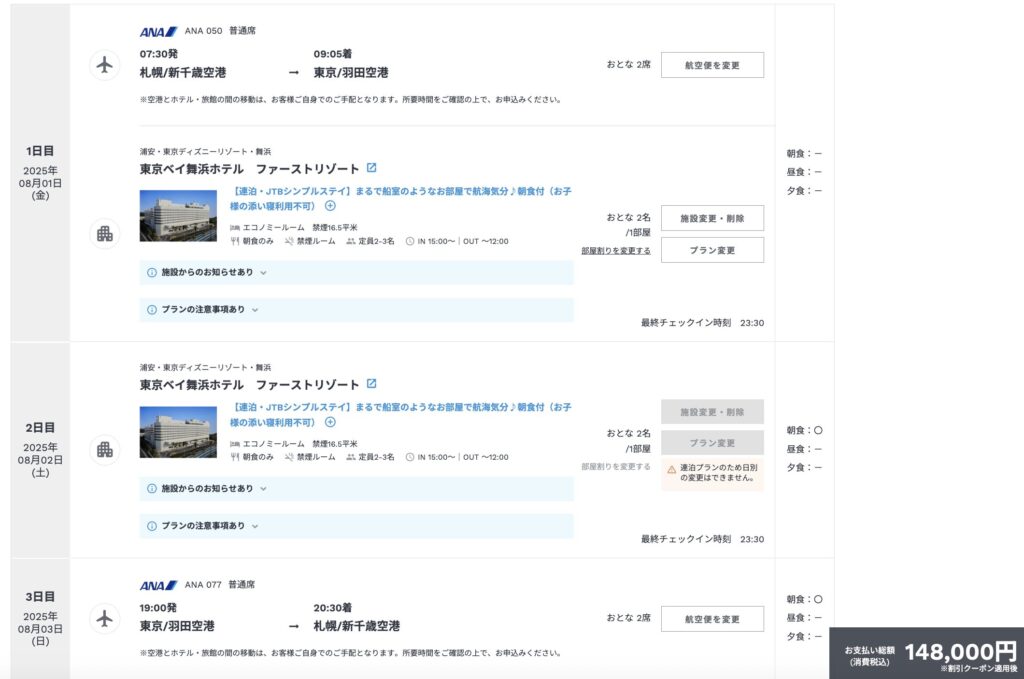Click 3日目 date label 08月03日
This screenshot has height=679, width=1024.
(x=40, y=629)
